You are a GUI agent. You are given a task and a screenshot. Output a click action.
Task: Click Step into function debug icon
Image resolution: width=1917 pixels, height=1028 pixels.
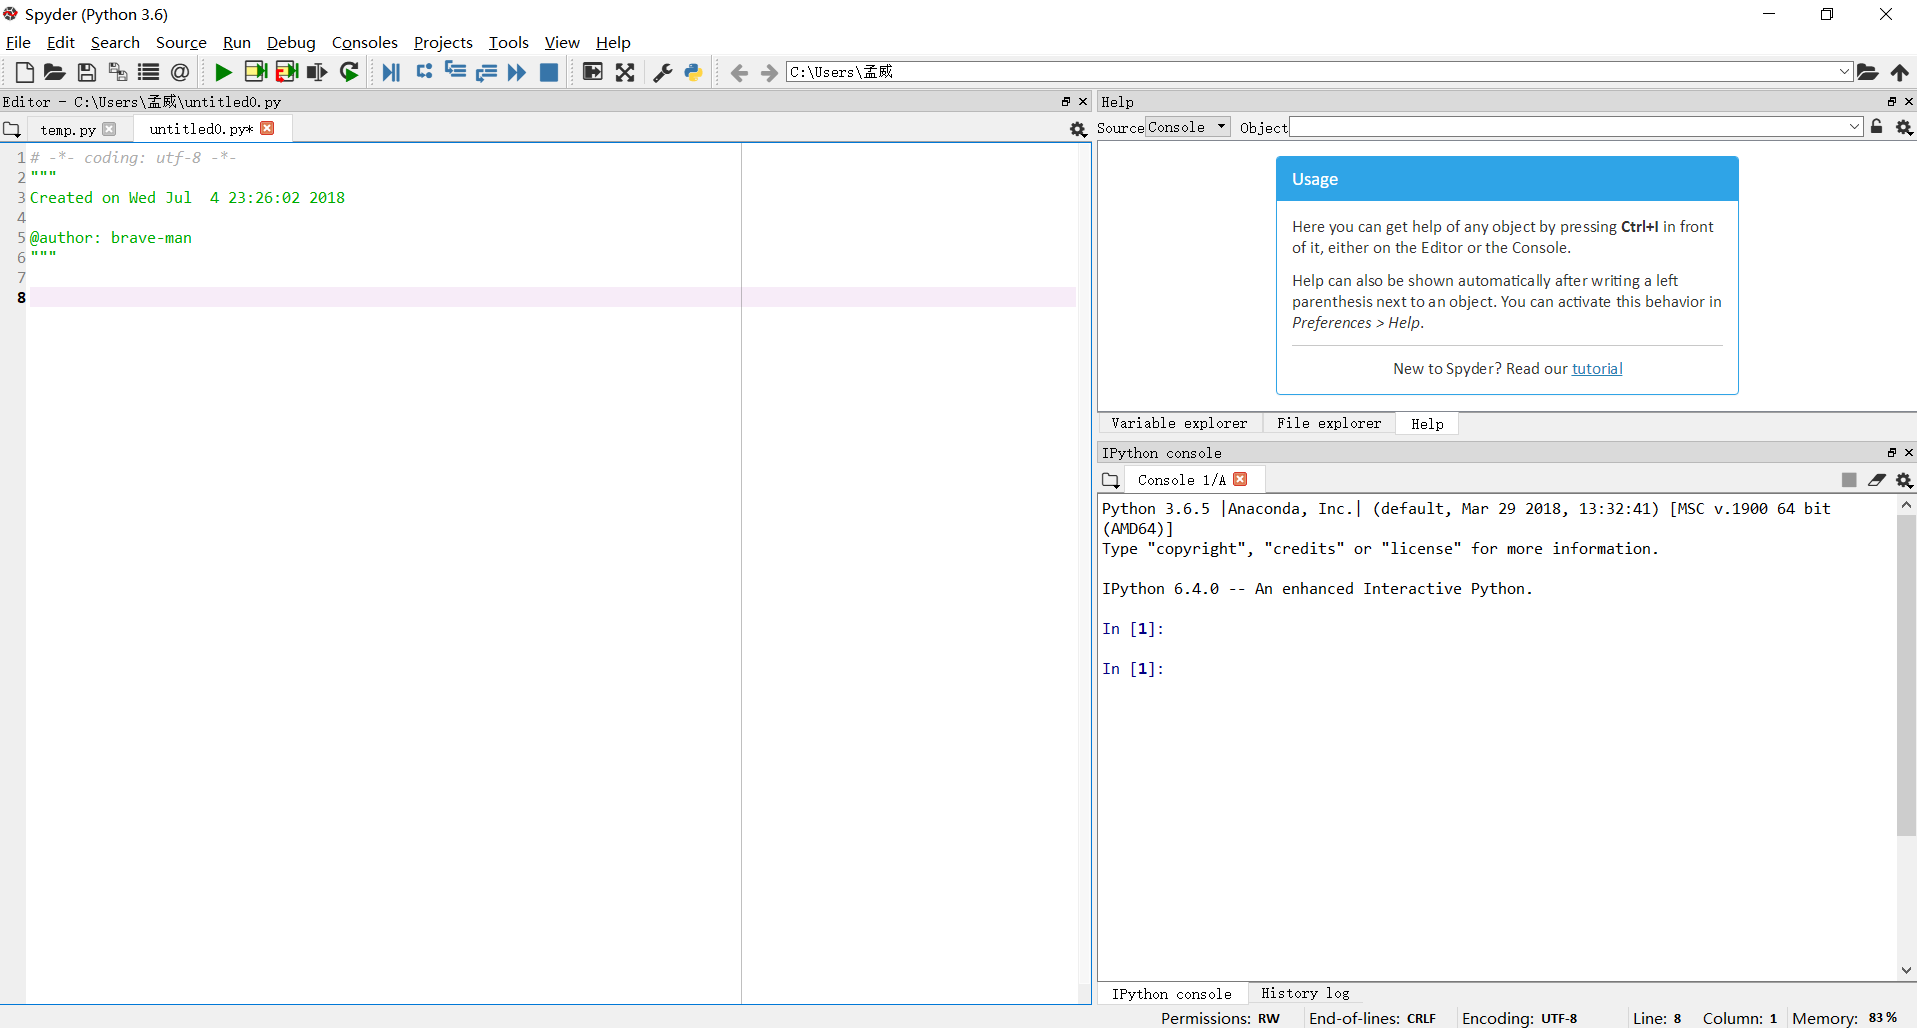pos(455,70)
